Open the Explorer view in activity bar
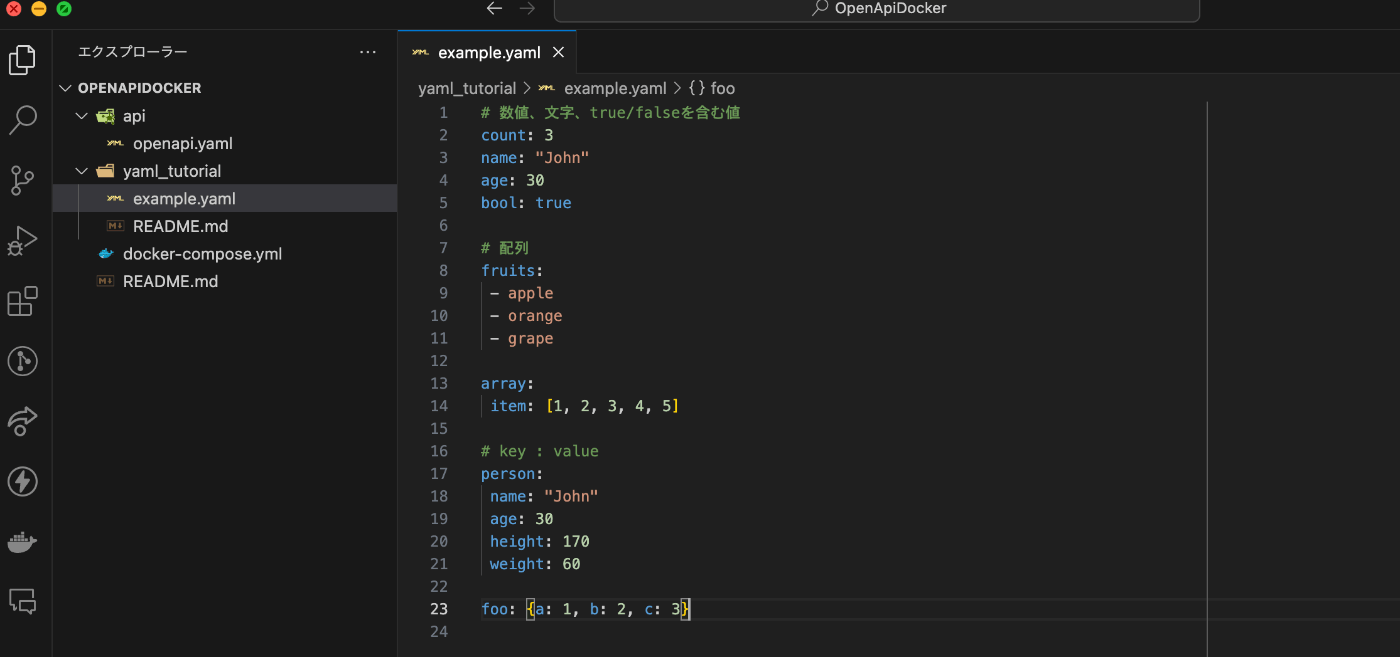 [x=22, y=60]
